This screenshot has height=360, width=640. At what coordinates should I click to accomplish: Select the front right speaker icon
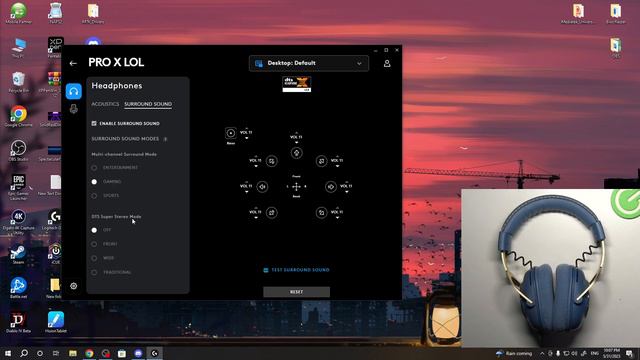click(x=322, y=161)
